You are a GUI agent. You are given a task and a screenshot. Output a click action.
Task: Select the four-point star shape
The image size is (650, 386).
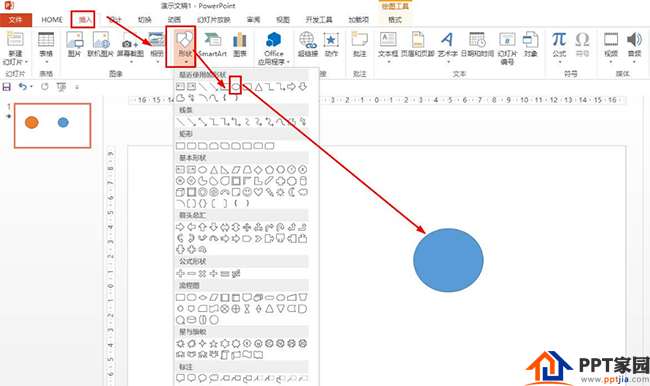click(x=202, y=343)
